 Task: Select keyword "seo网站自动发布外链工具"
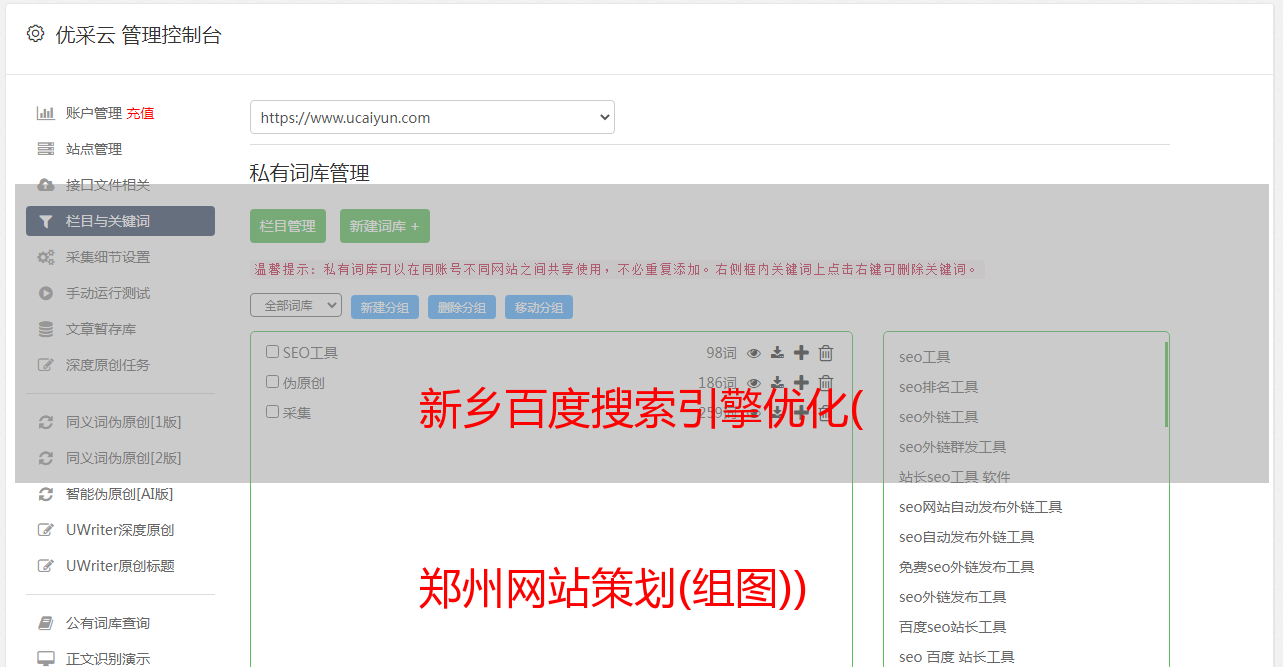(981, 507)
